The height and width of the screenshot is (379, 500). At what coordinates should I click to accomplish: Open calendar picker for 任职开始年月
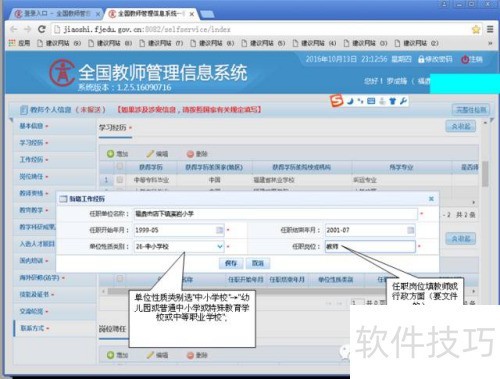220,230
